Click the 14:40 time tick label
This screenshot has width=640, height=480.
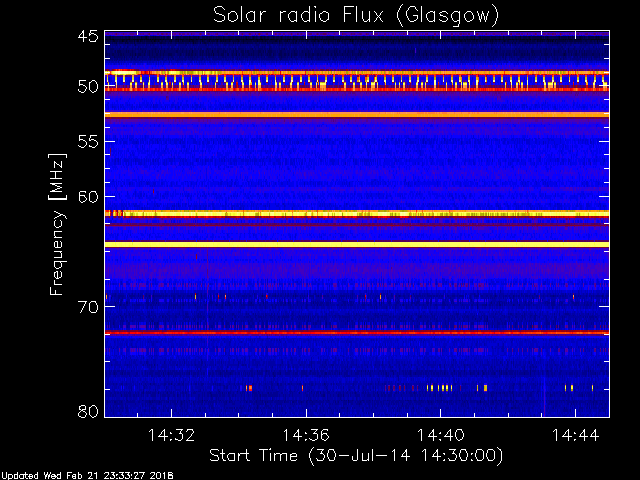pos(440,436)
